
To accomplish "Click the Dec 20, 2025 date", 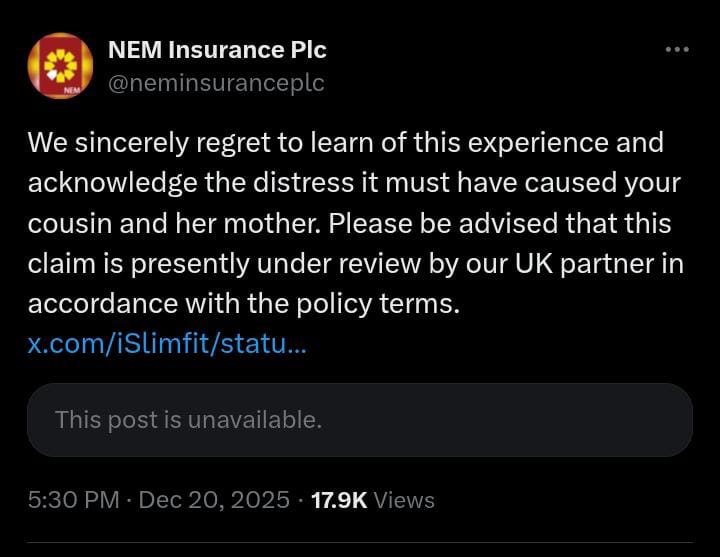I will click(214, 499).
